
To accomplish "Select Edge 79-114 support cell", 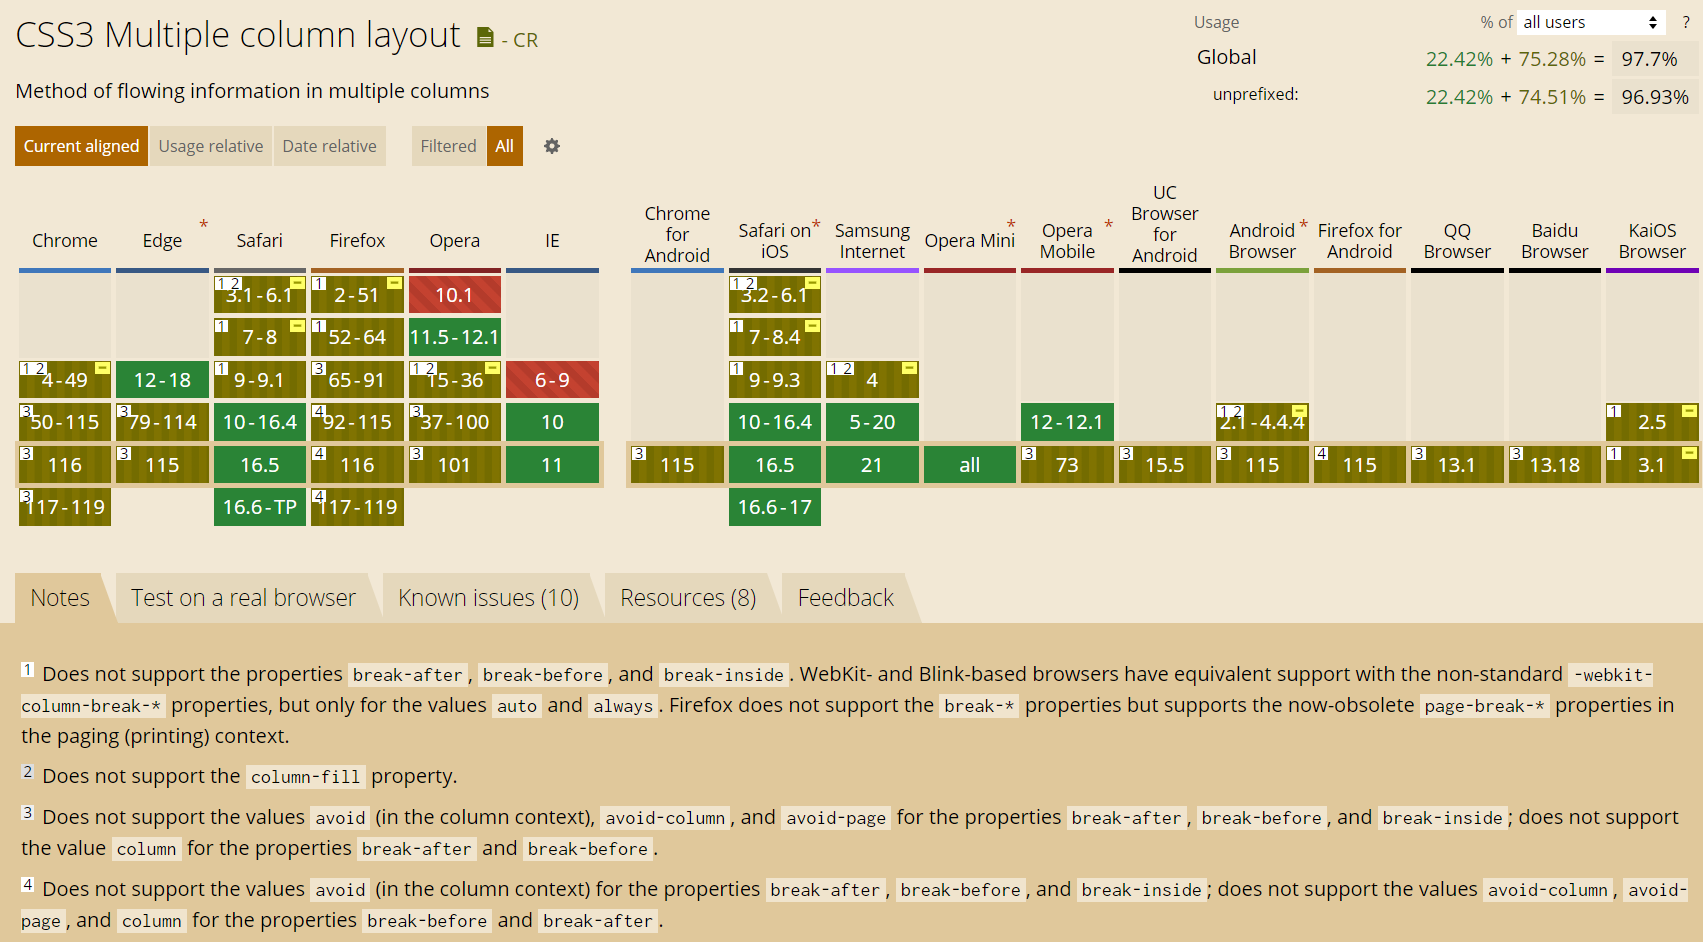I will coord(162,422).
